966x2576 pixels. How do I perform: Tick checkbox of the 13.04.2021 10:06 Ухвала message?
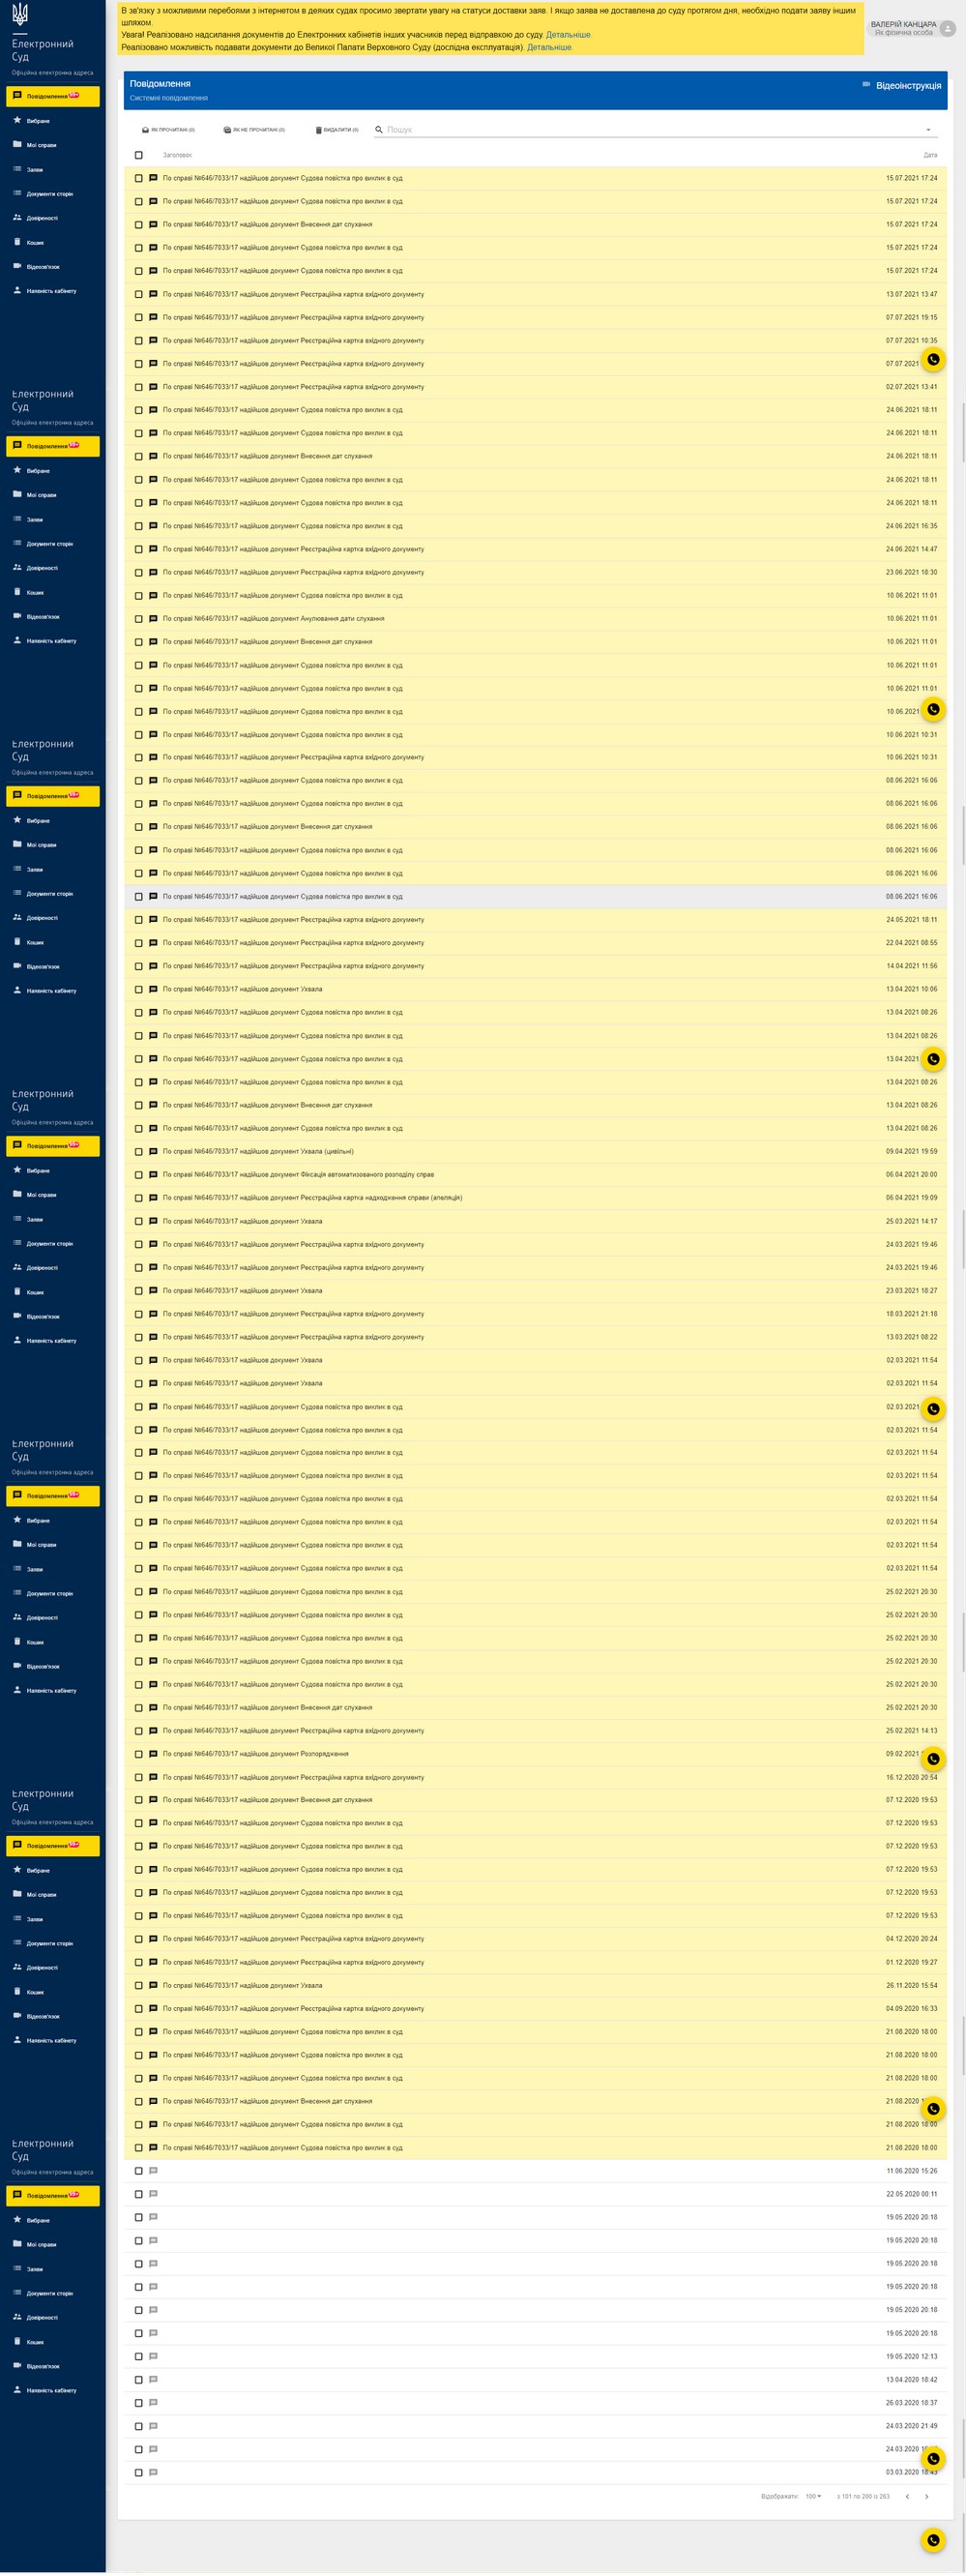coord(139,989)
